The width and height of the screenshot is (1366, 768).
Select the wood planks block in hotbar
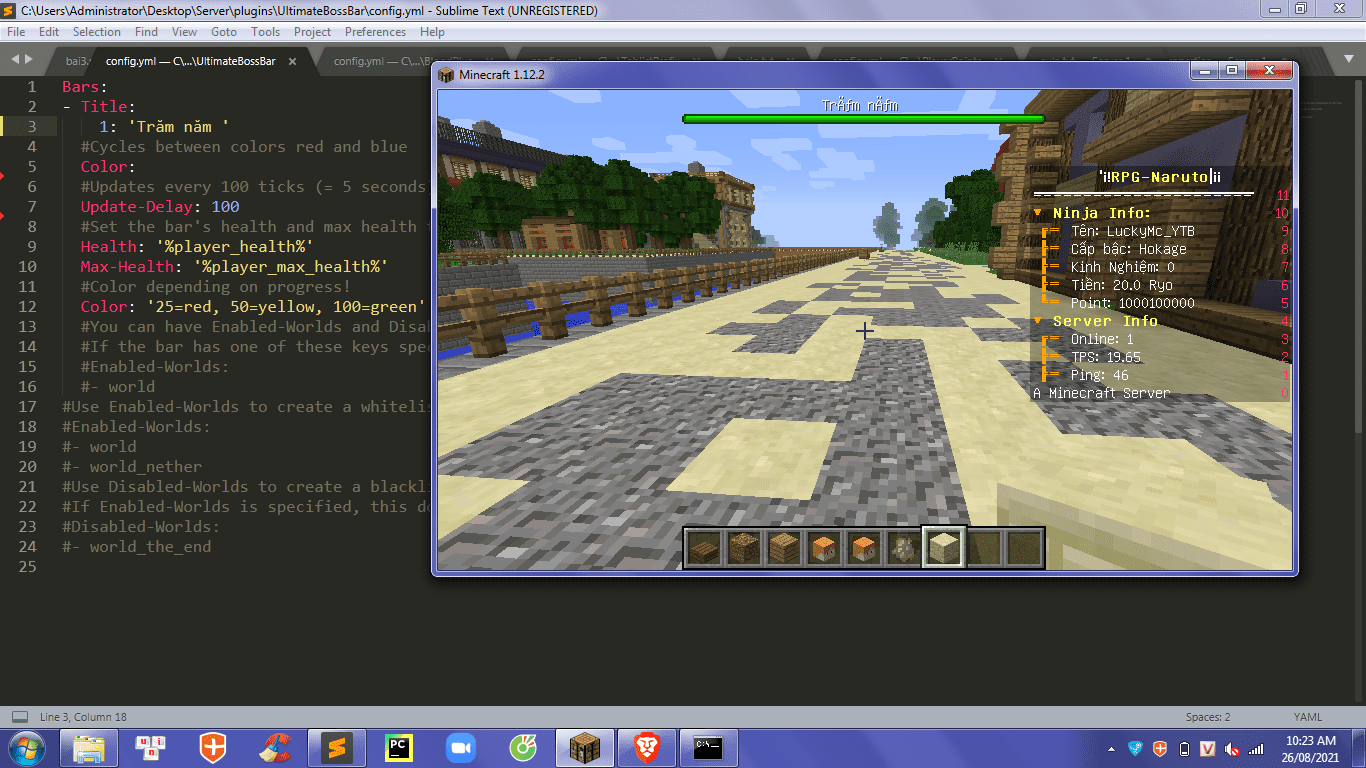point(784,548)
